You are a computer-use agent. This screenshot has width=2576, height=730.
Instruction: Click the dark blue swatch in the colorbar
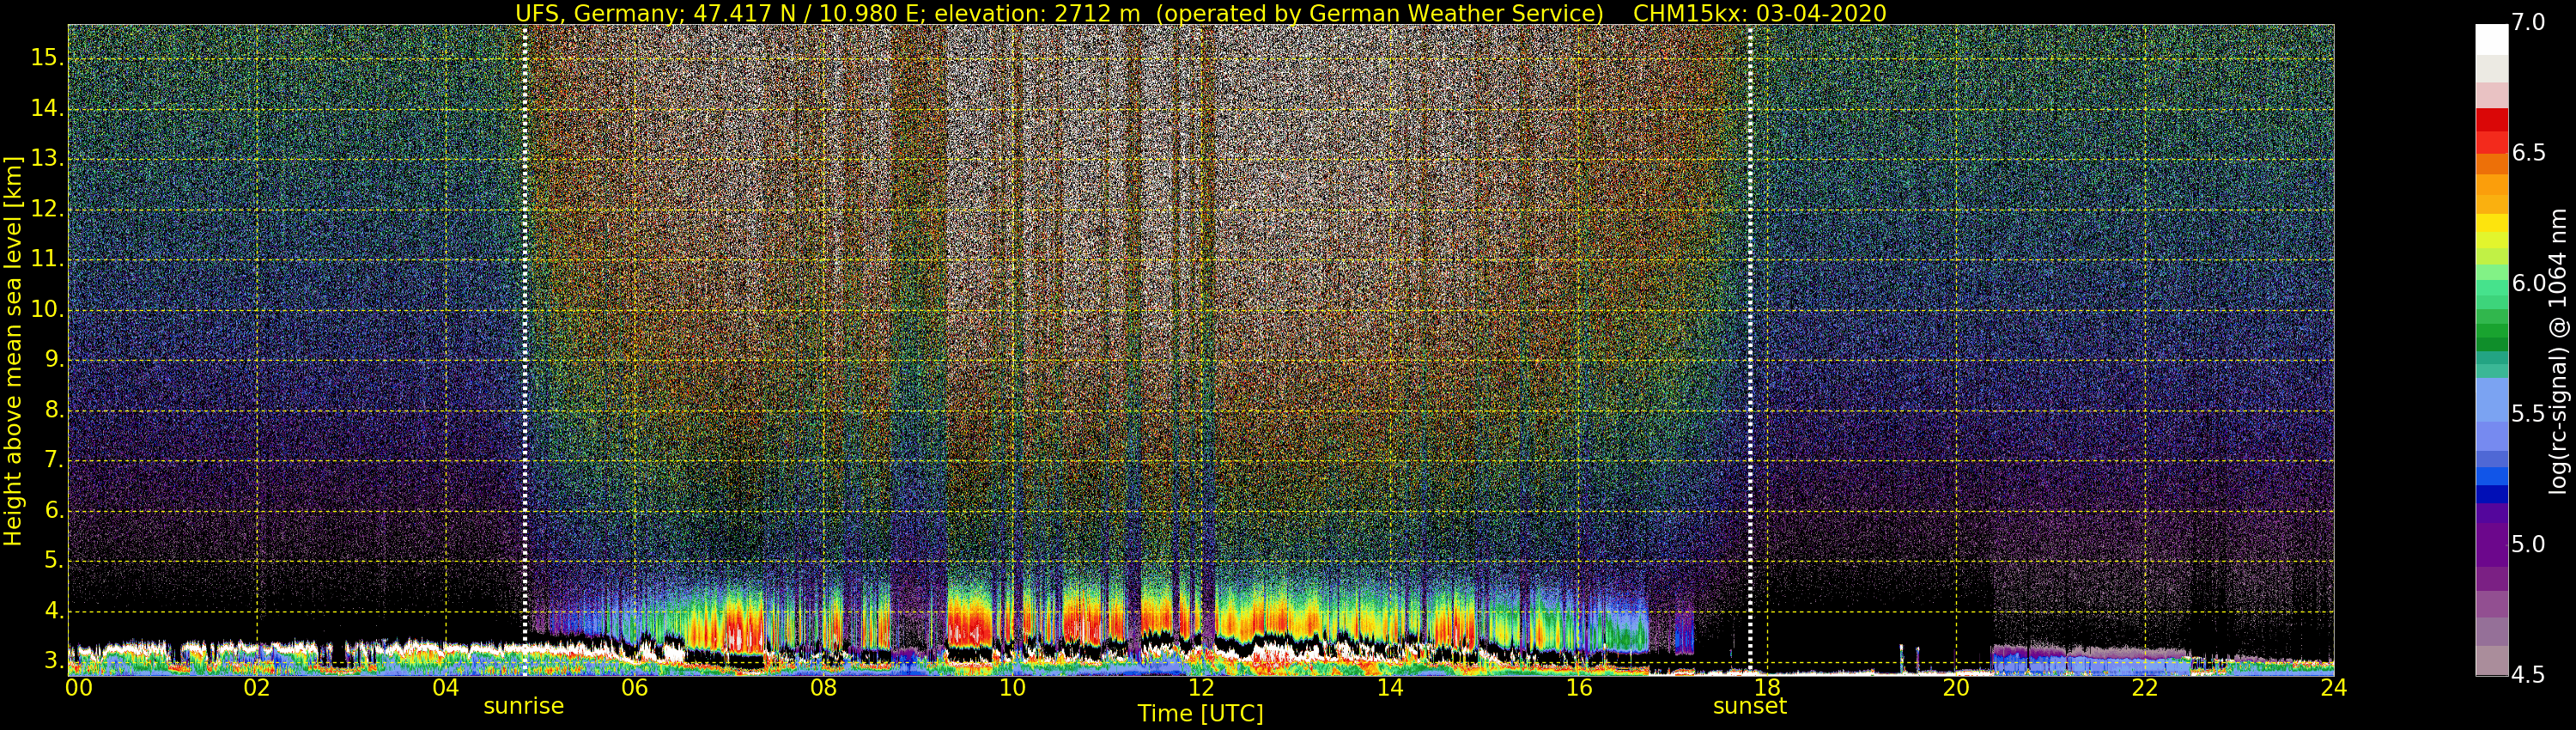[x=2491, y=494]
